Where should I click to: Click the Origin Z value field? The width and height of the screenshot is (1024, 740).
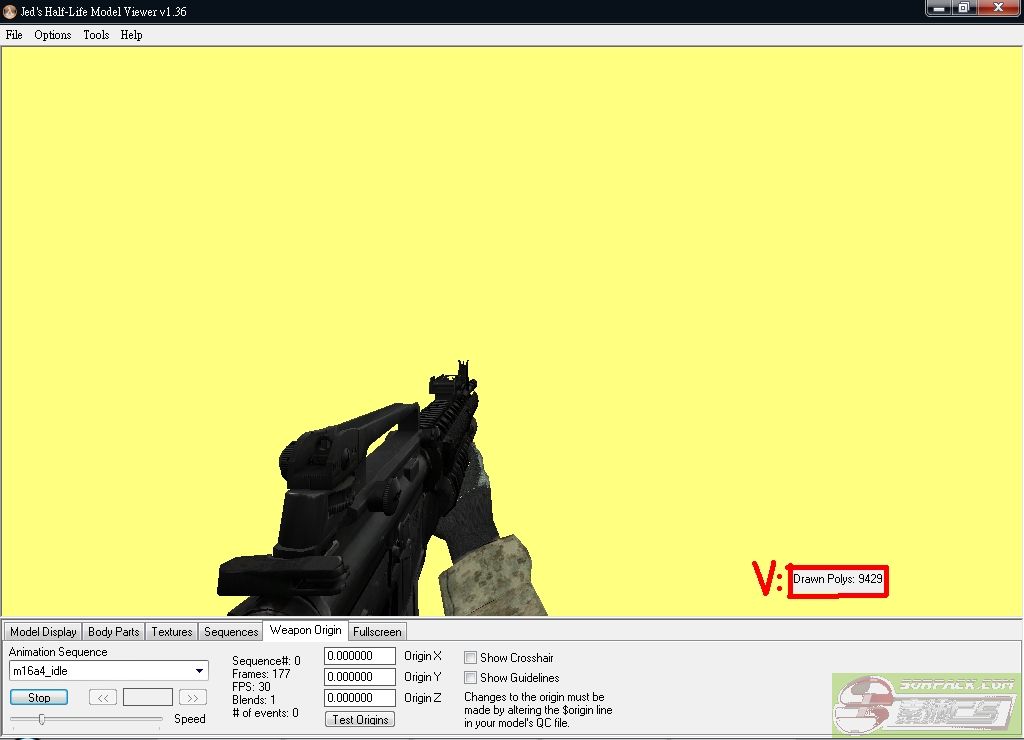point(360,698)
